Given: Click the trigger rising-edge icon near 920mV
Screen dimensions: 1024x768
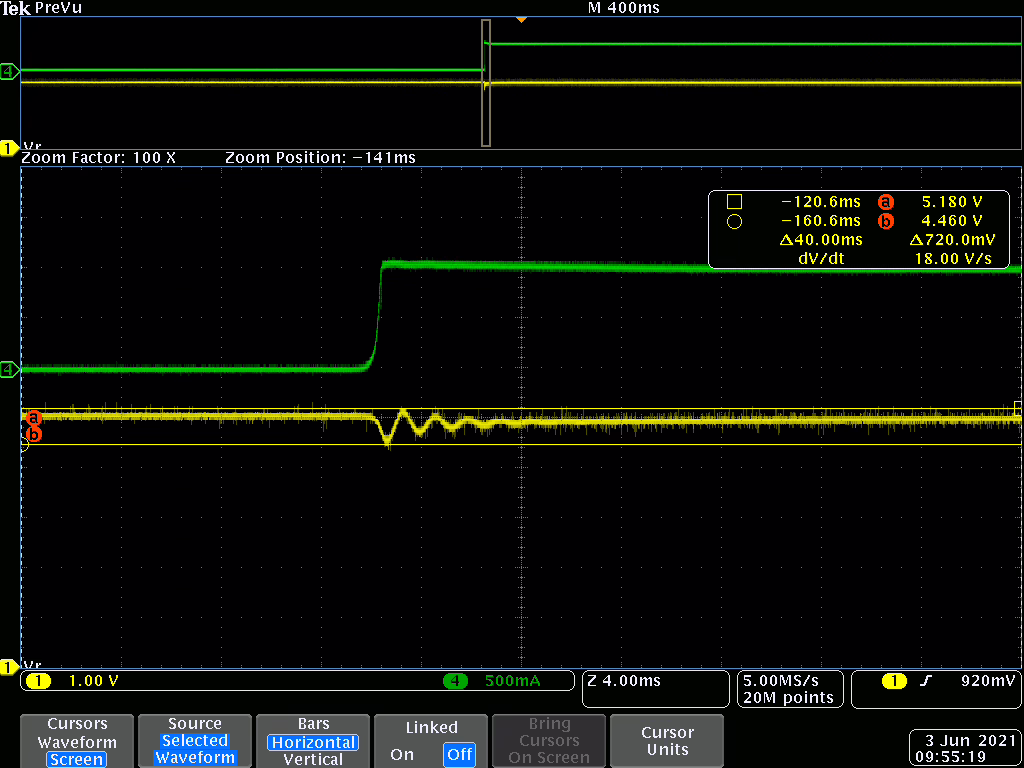Looking at the screenshot, I should (x=926, y=681).
